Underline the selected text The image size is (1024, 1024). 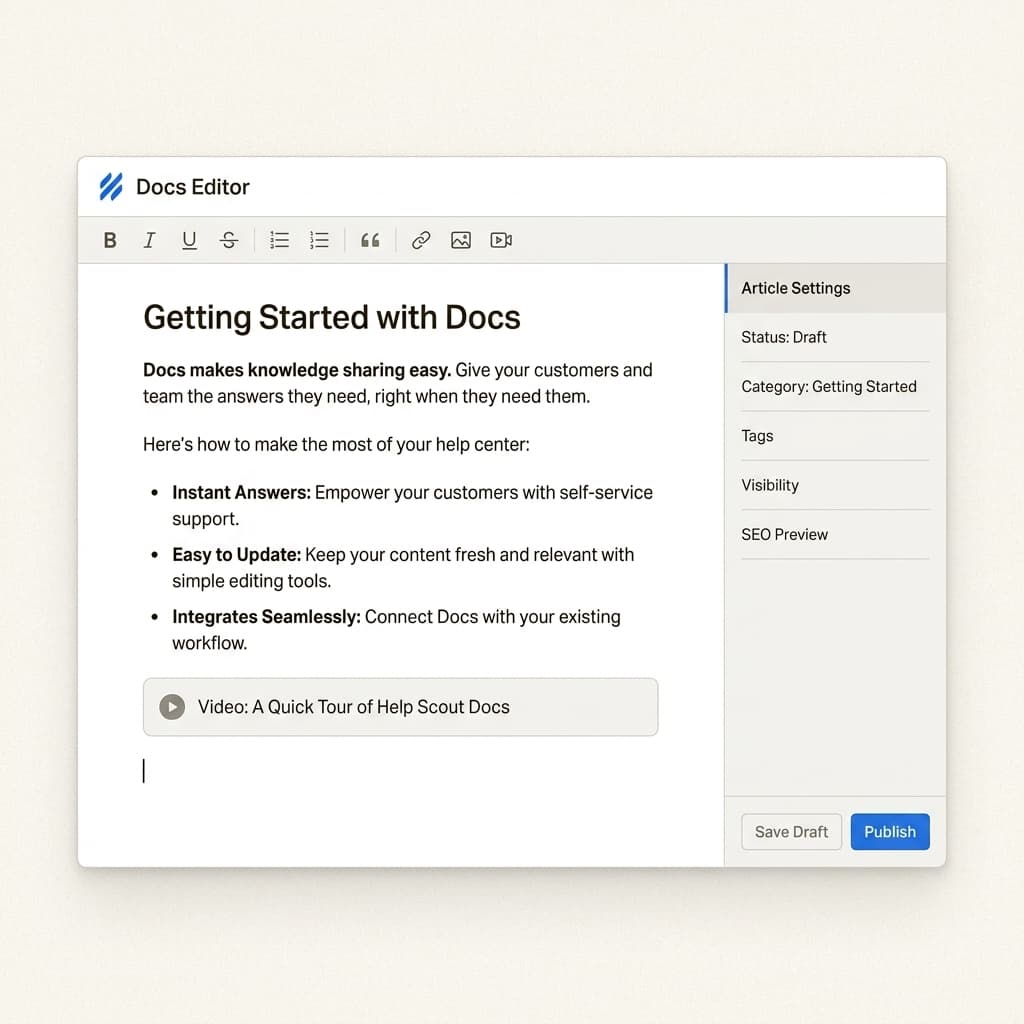(189, 241)
